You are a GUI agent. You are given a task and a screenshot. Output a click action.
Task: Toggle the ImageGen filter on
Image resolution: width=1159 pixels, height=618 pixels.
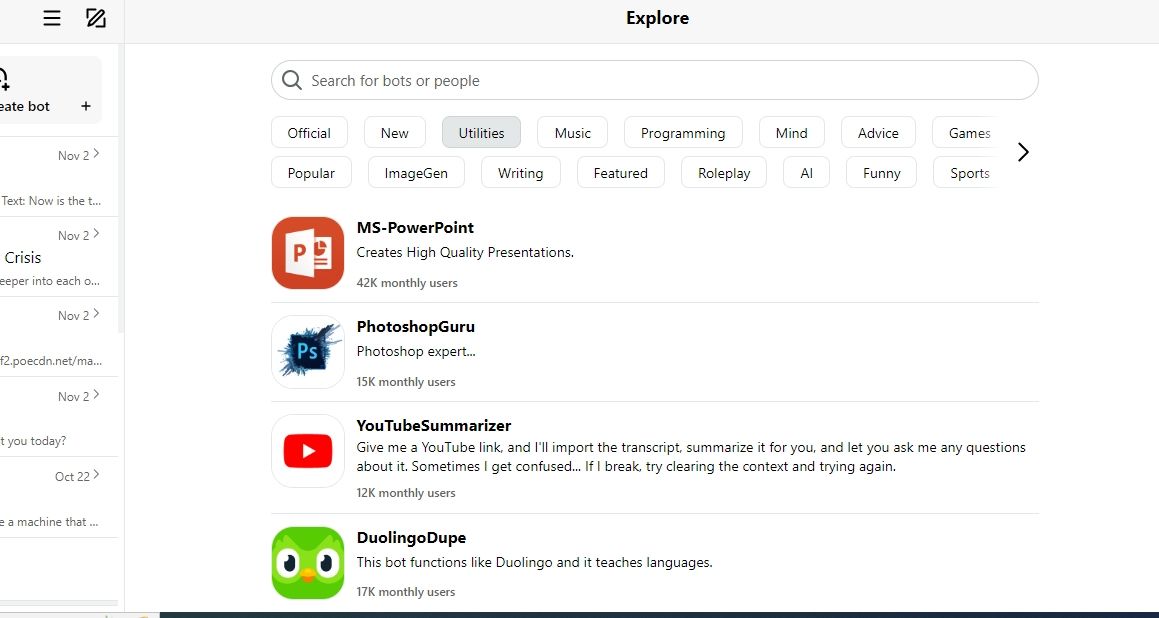tap(416, 172)
